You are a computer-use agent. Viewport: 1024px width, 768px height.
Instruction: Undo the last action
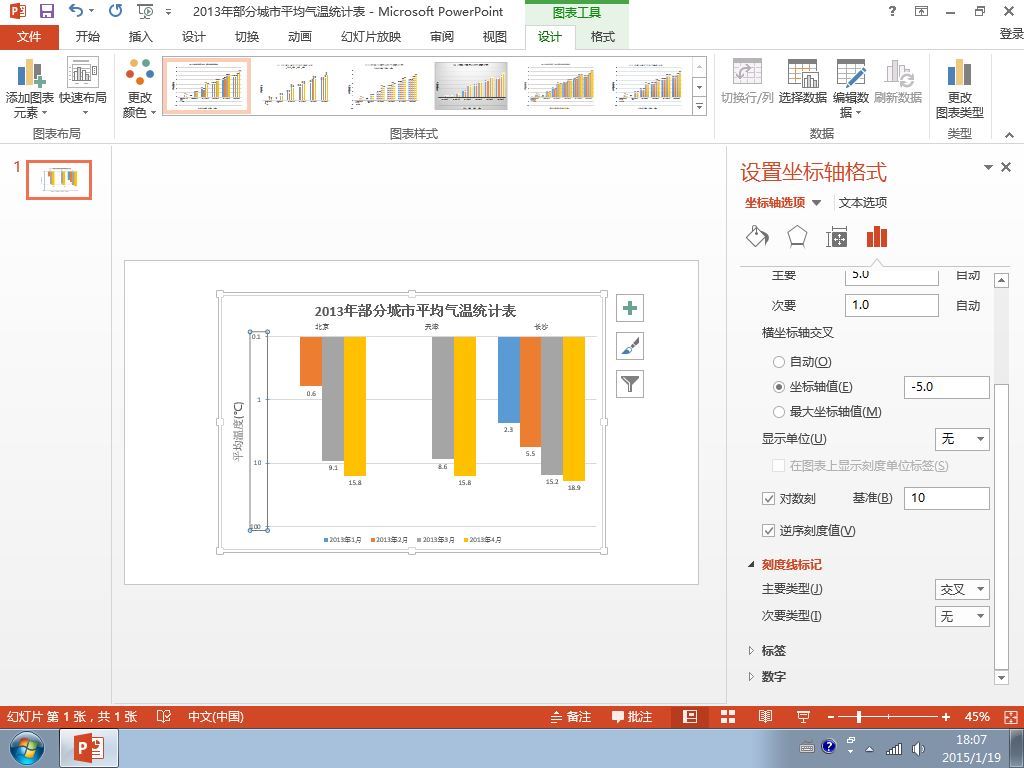pyautogui.click(x=76, y=11)
